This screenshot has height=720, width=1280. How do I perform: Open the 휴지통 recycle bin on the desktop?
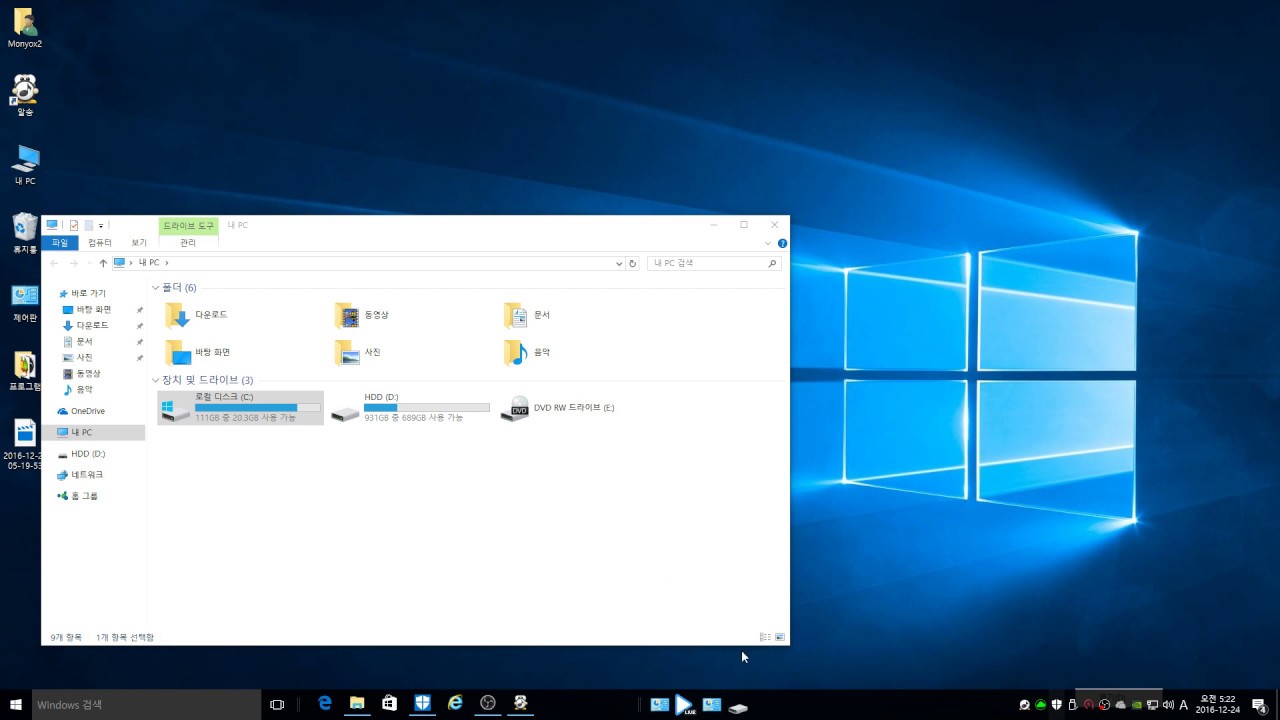click(25, 233)
